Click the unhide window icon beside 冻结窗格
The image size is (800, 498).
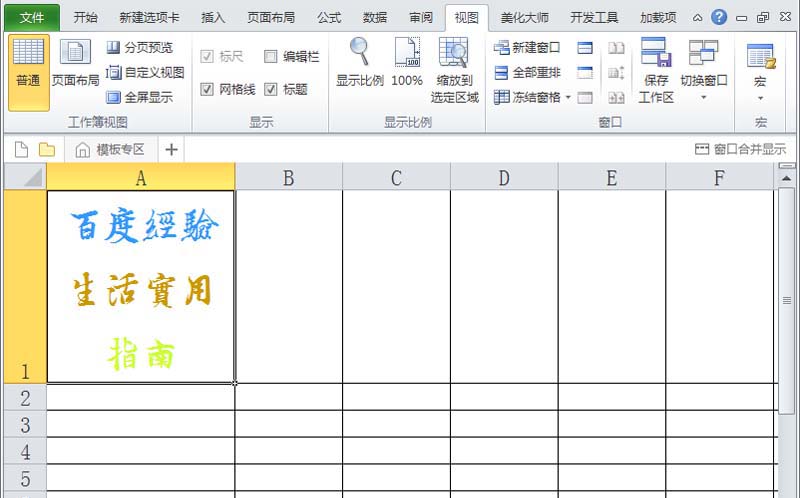[x=585, y=97]
